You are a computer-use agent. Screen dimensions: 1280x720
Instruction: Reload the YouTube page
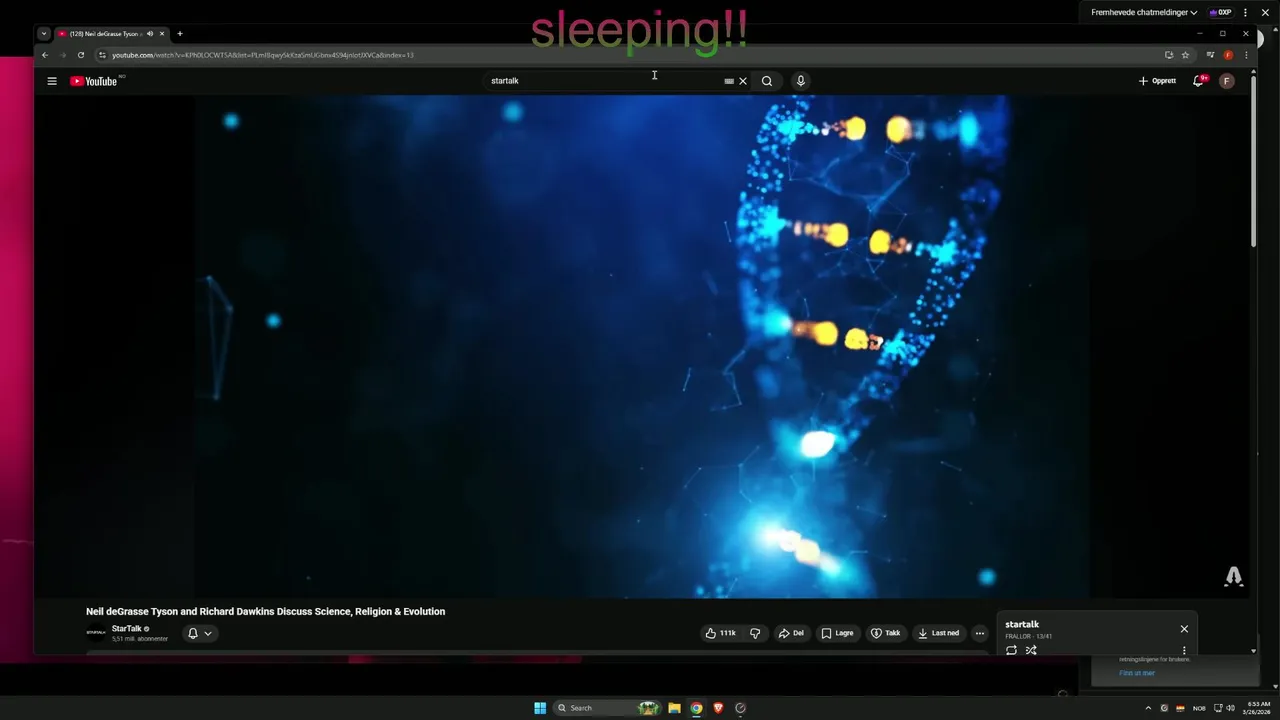click(81, 55)
